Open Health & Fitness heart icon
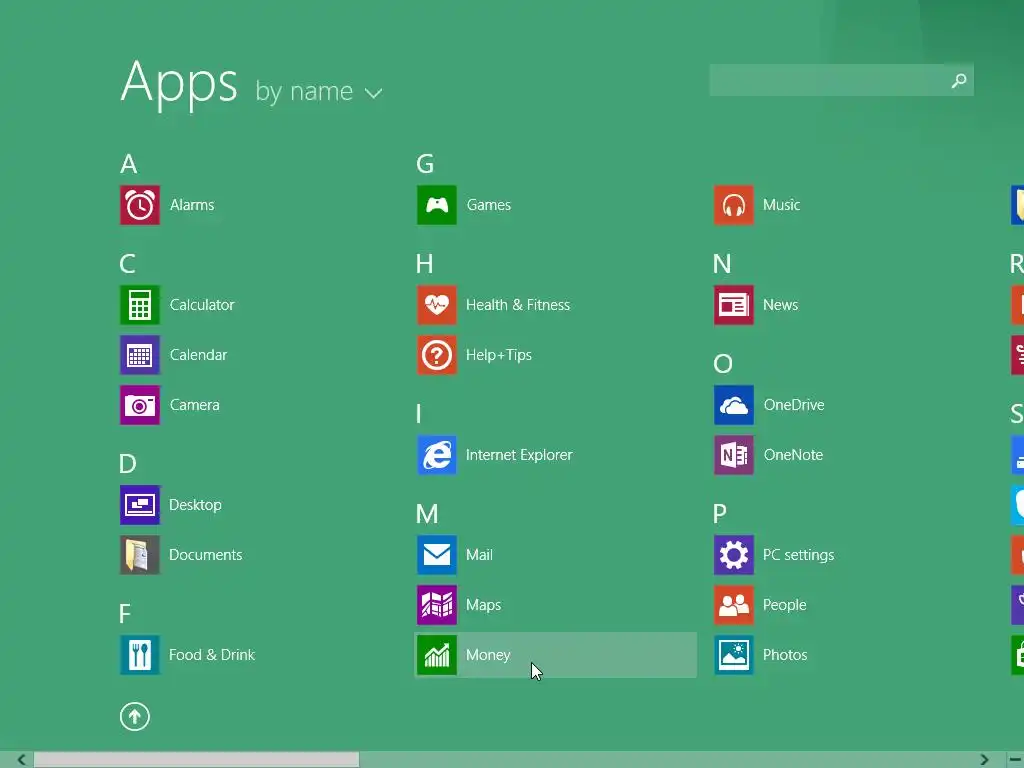This screenshot has height=768, width=1024. (437, 305)
